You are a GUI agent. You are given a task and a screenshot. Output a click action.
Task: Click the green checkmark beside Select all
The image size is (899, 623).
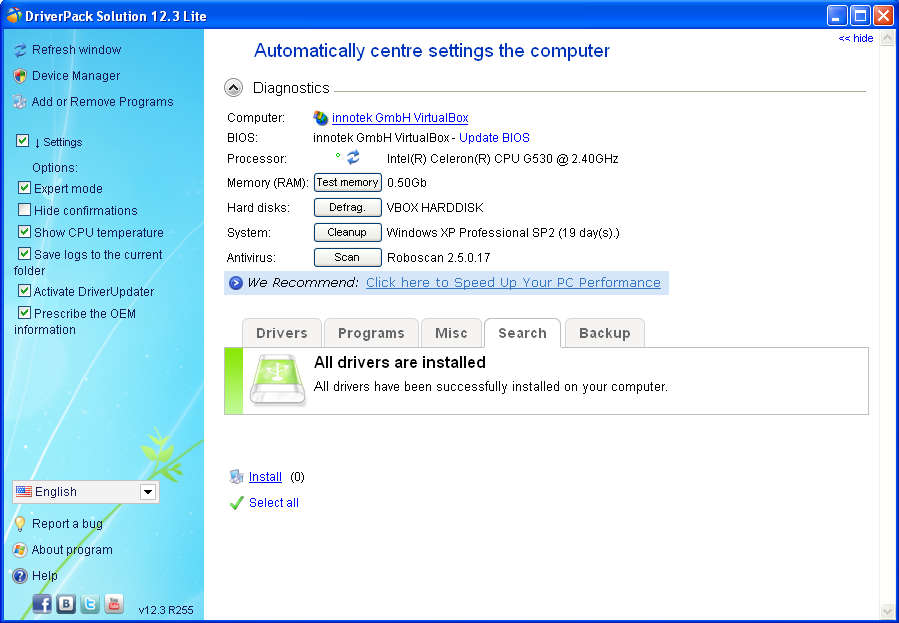click(x=236, y=503)
